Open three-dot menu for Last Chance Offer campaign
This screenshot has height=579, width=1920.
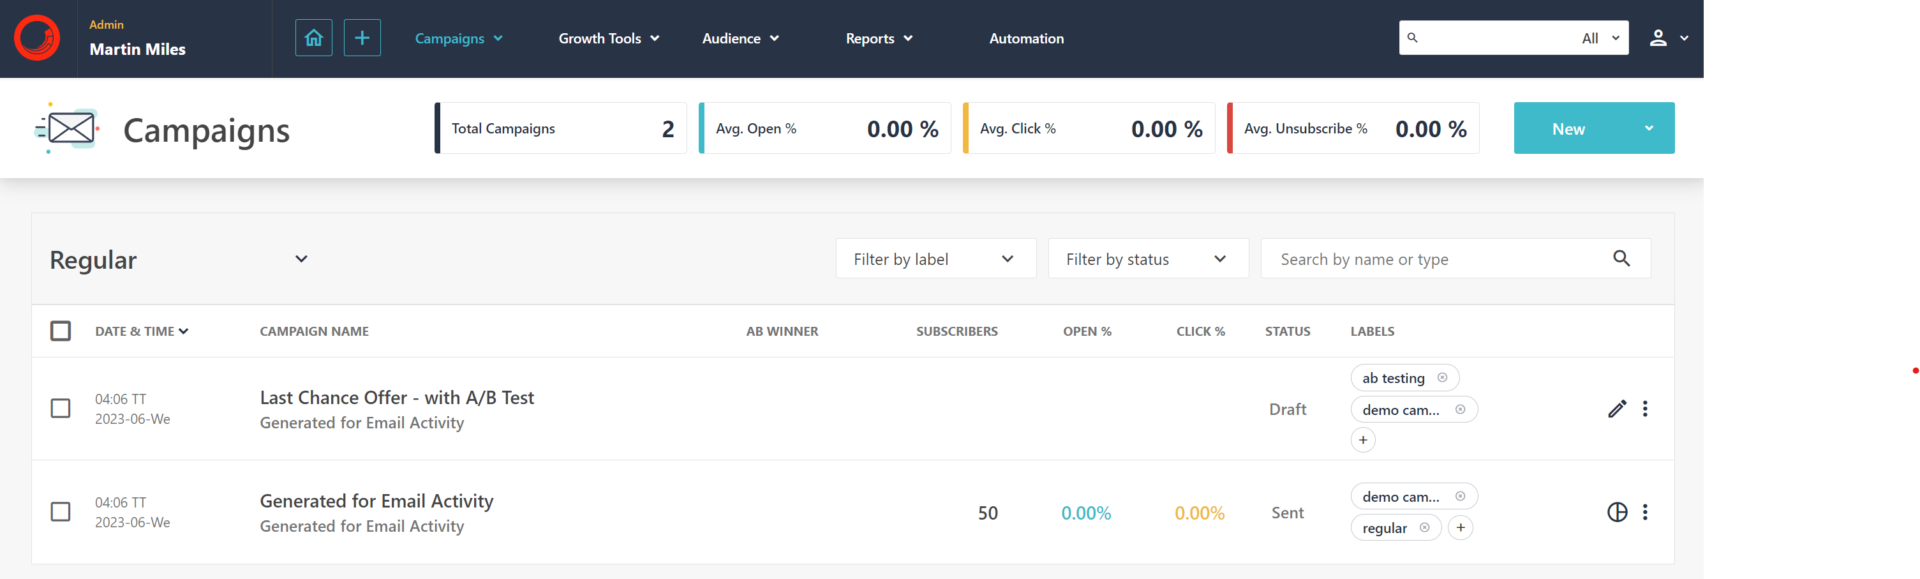(x=1645, y=409)
